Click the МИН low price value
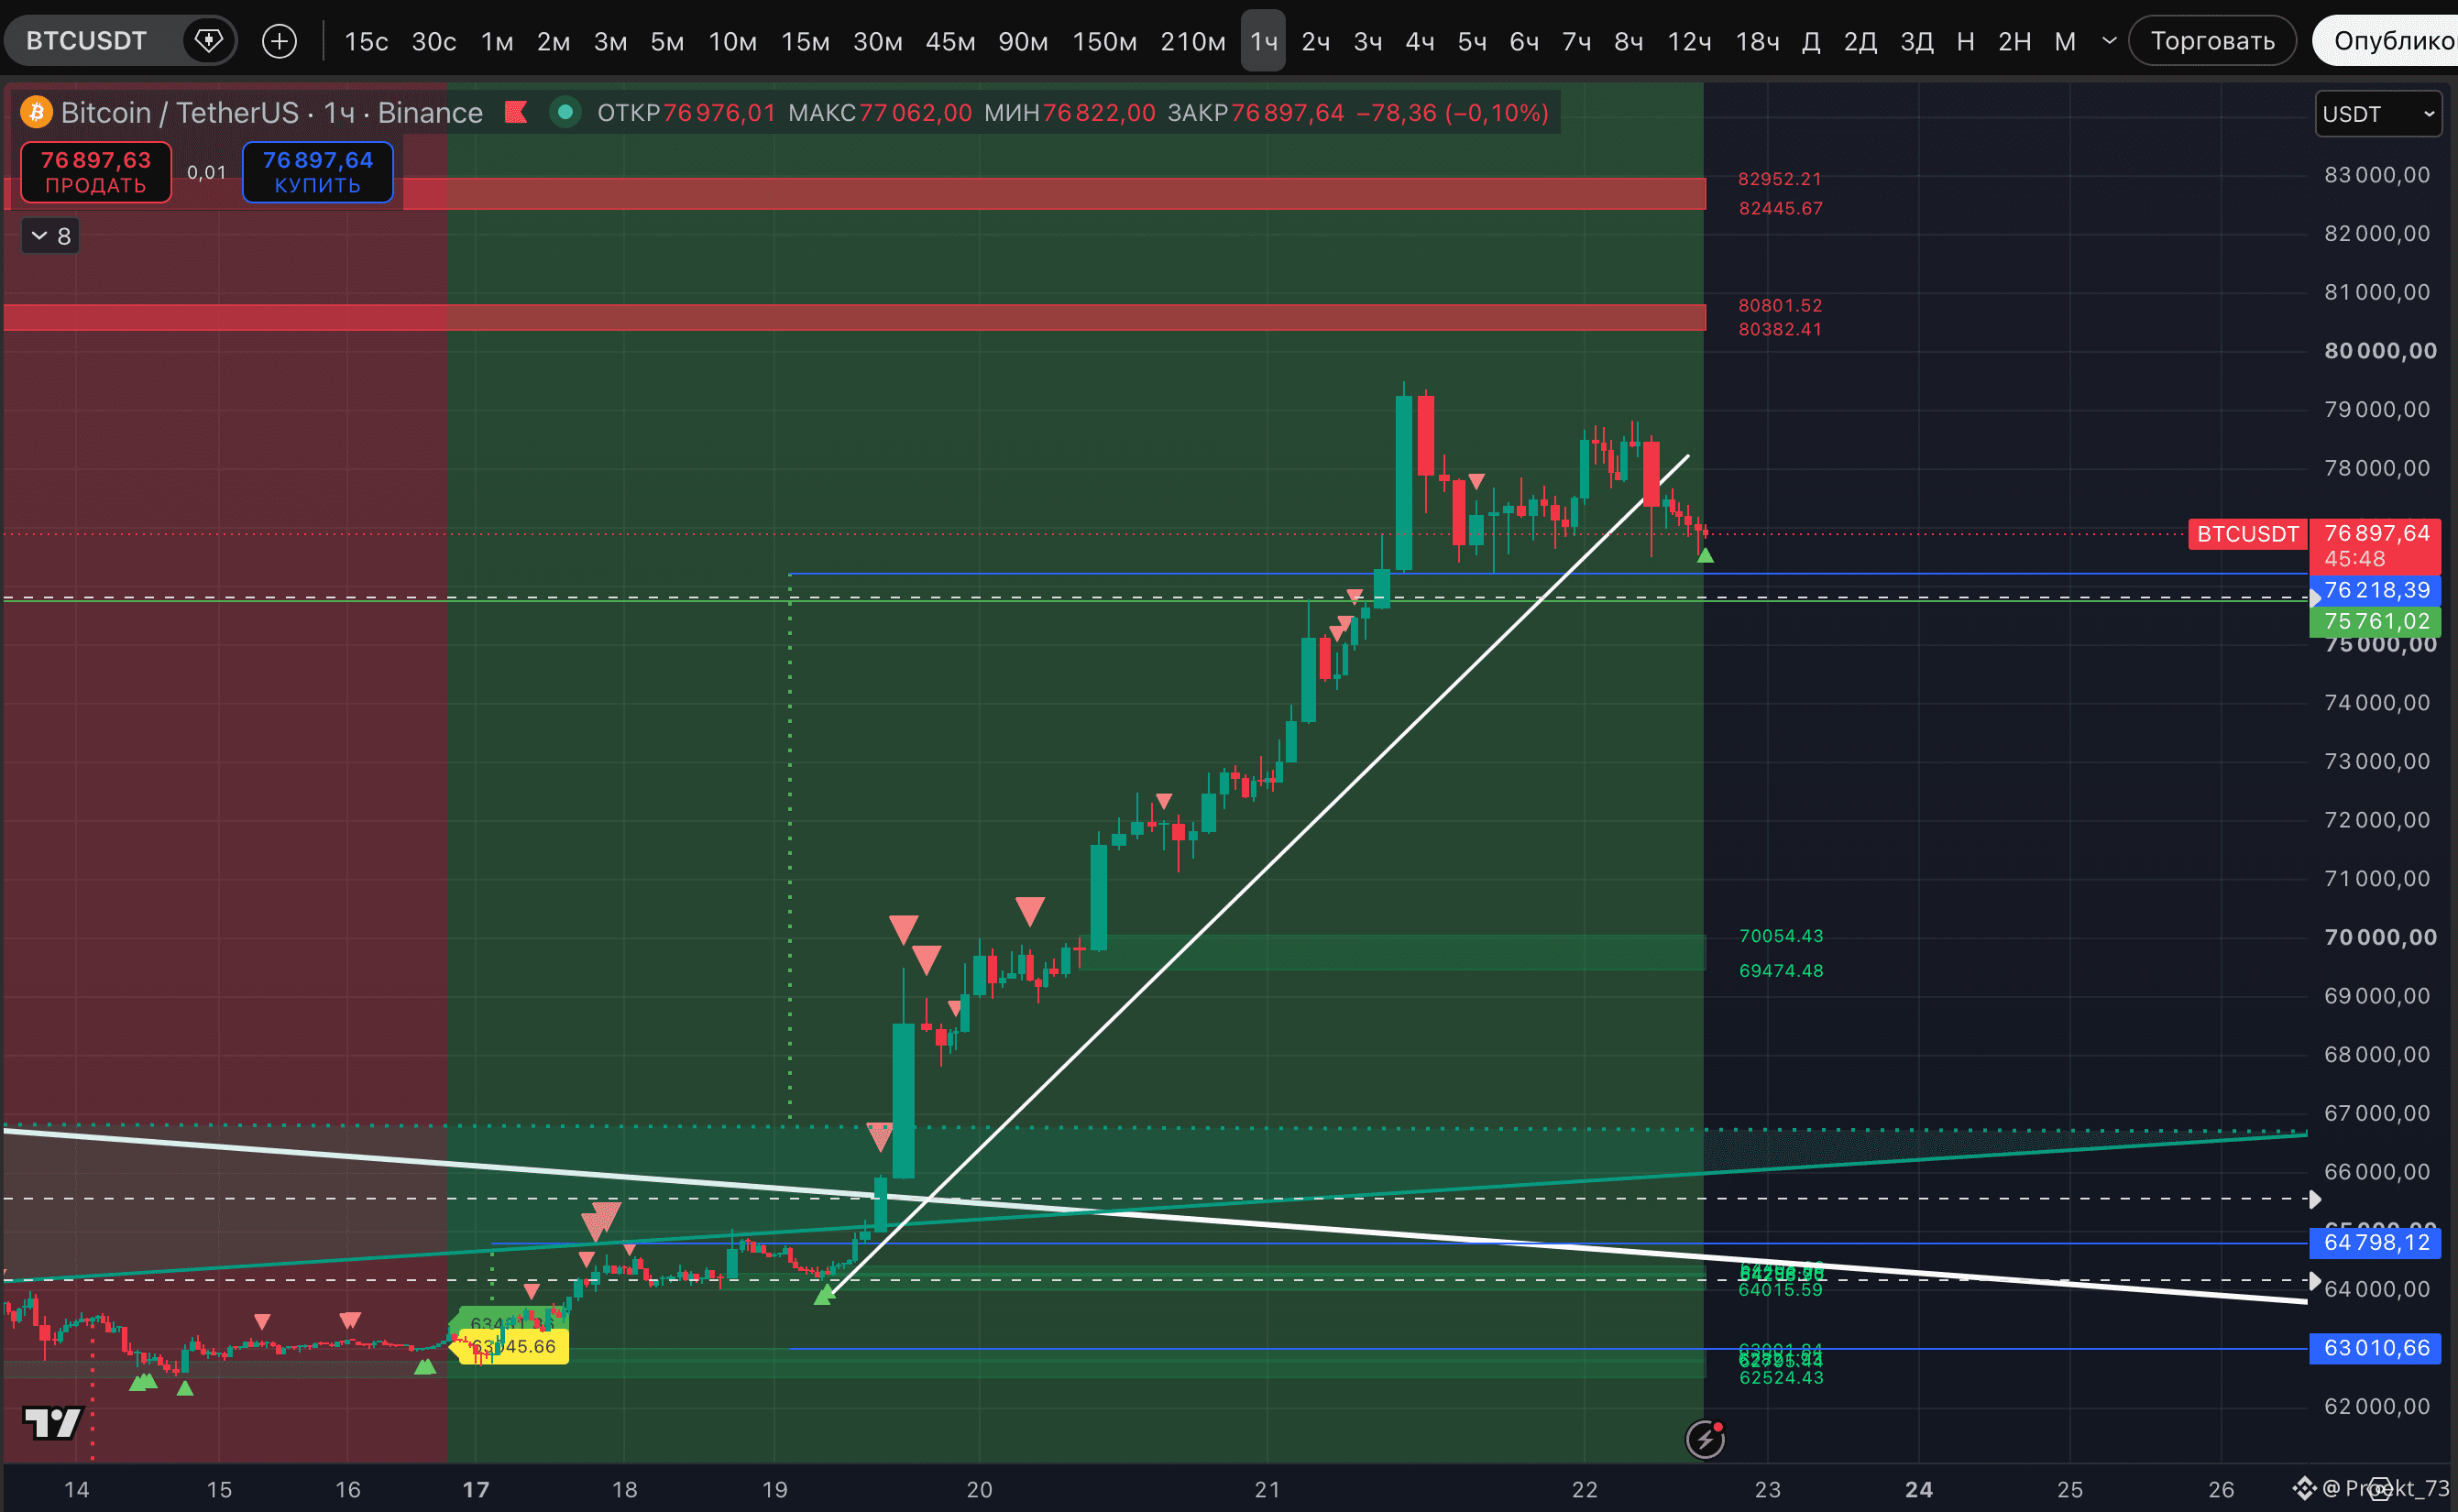This screenshot has width=2458, height=1512. click(x=1099, y=113)
